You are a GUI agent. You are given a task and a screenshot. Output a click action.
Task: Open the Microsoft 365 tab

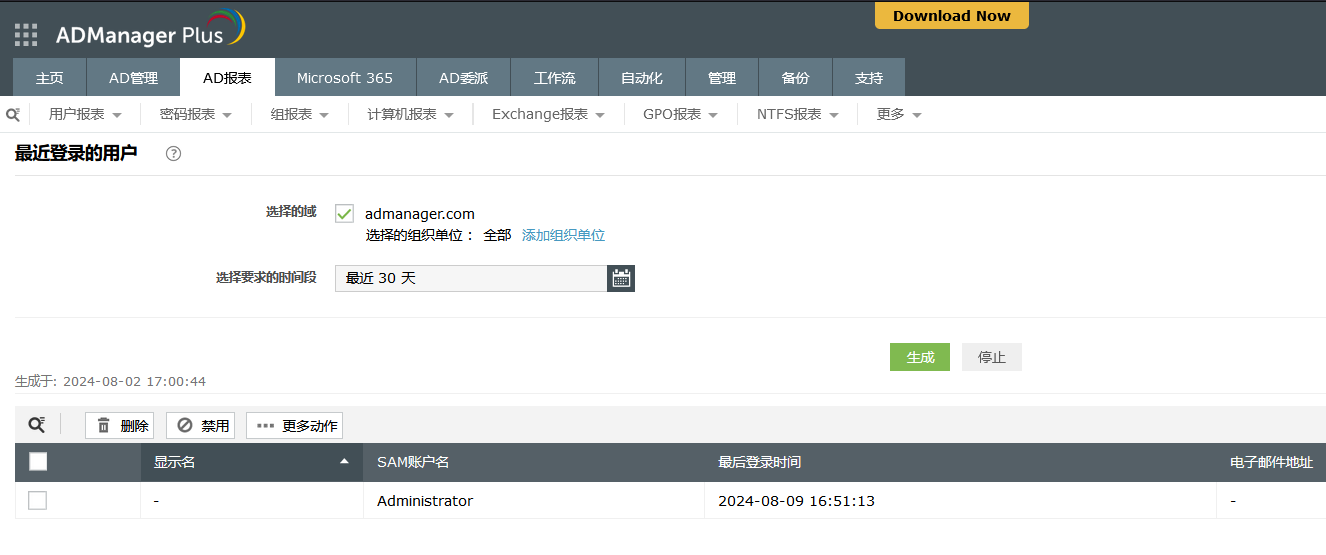point(345,78)
